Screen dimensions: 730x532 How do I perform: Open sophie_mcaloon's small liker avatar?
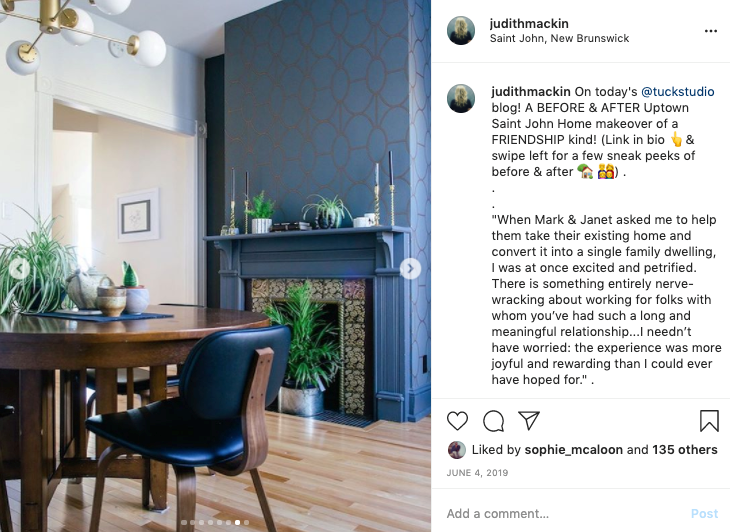tap(457, 450)
